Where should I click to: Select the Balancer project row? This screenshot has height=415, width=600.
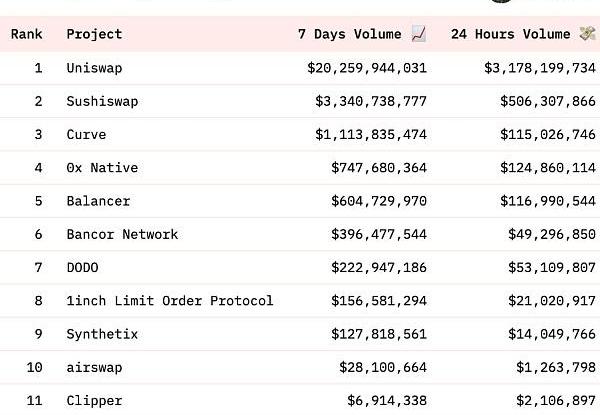98,201
